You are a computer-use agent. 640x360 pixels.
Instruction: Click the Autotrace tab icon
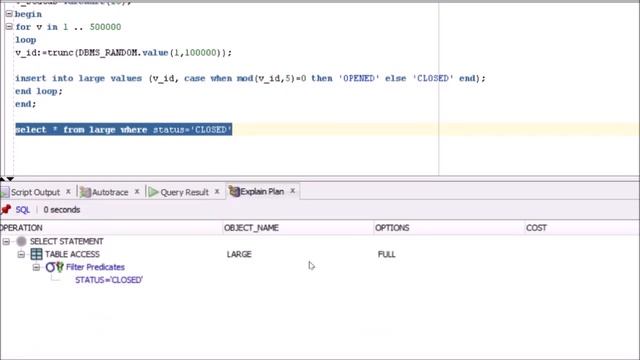(x=85, y=192)
